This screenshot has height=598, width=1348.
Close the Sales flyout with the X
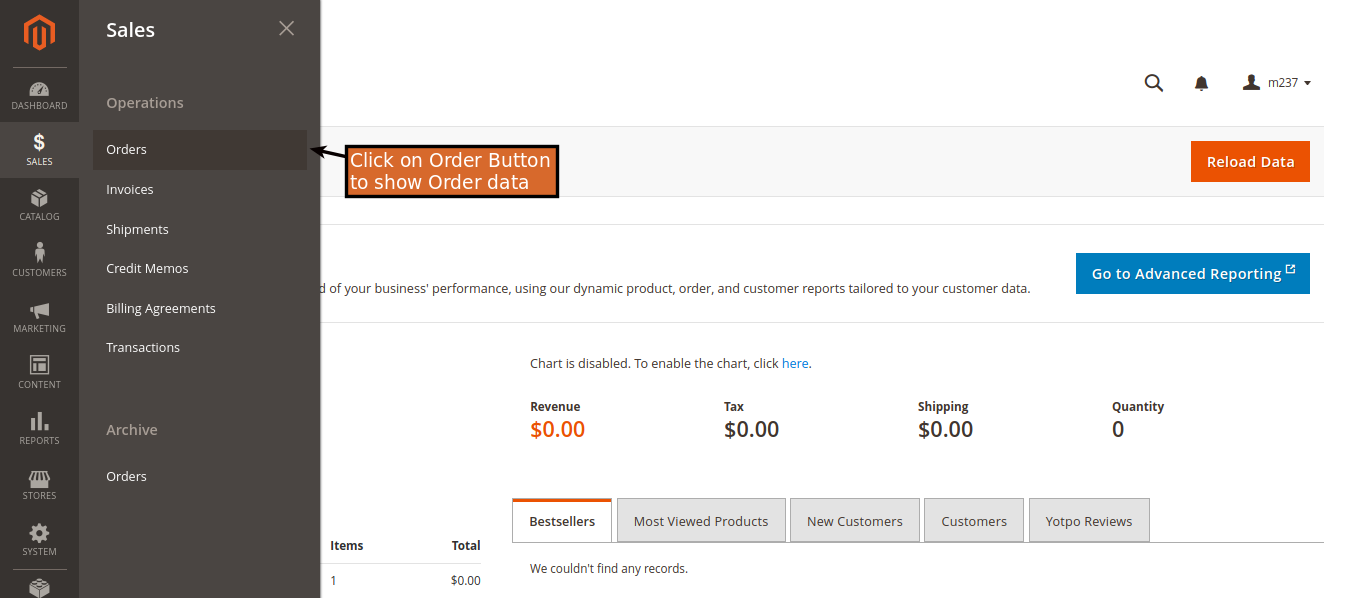286,28
